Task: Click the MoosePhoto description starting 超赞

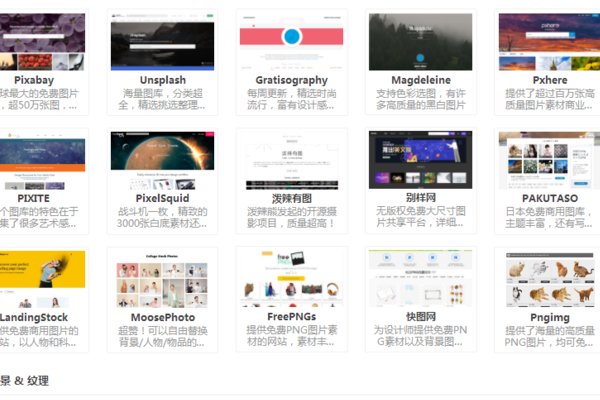Action: [162, 336]
